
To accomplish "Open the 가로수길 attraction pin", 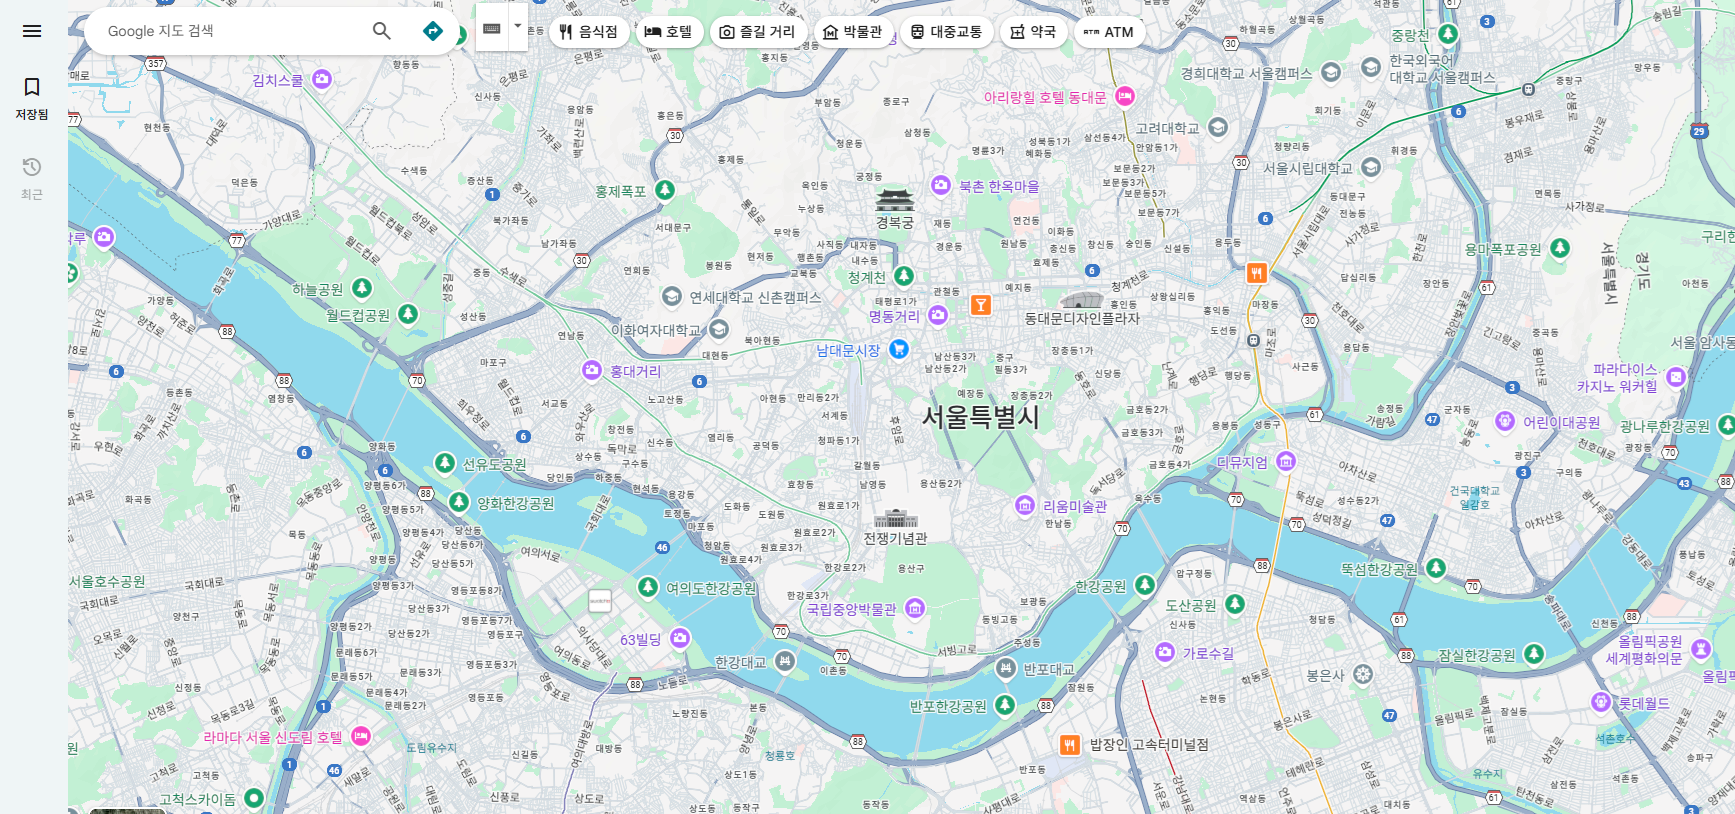I will (x=1165, y=652).
